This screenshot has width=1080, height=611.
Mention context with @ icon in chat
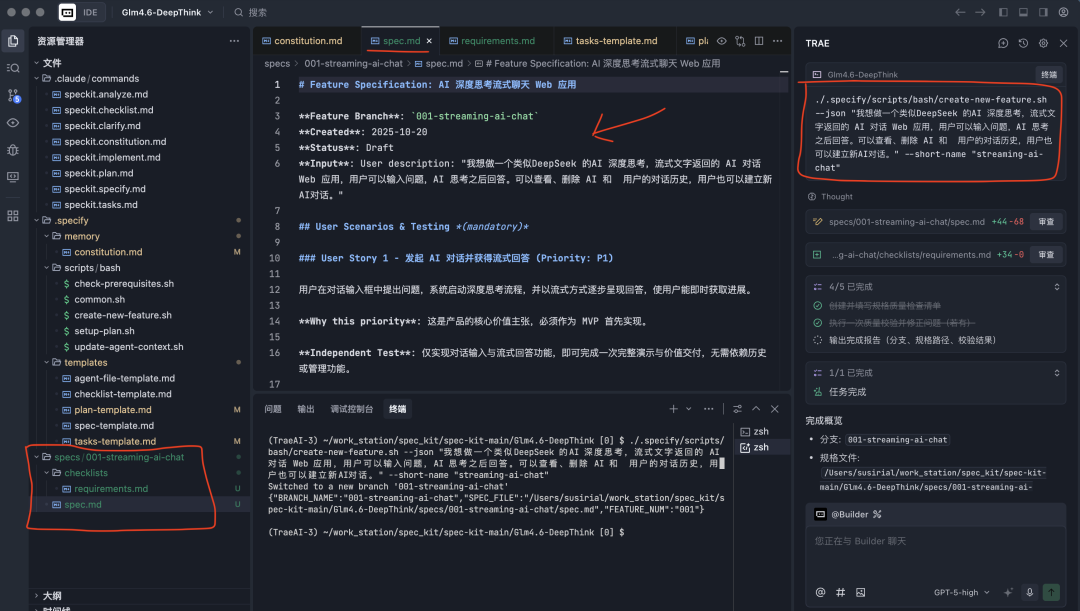click(x=820, y=592)
